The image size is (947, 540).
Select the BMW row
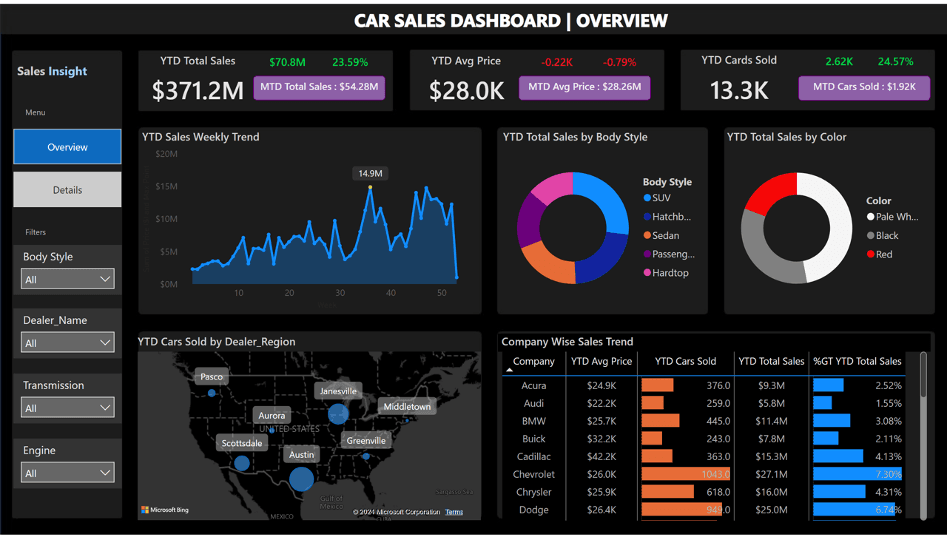point(702,421)
